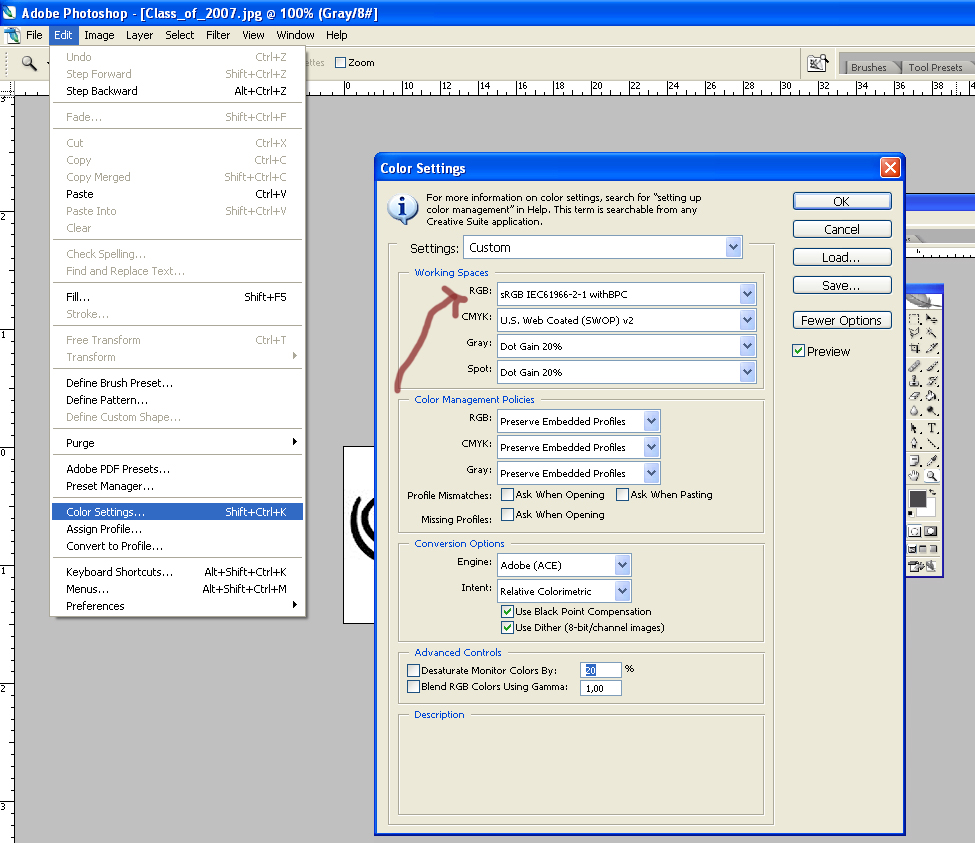Select the Eyedropper tool in toolbox
975x843 pixels.
931,461
